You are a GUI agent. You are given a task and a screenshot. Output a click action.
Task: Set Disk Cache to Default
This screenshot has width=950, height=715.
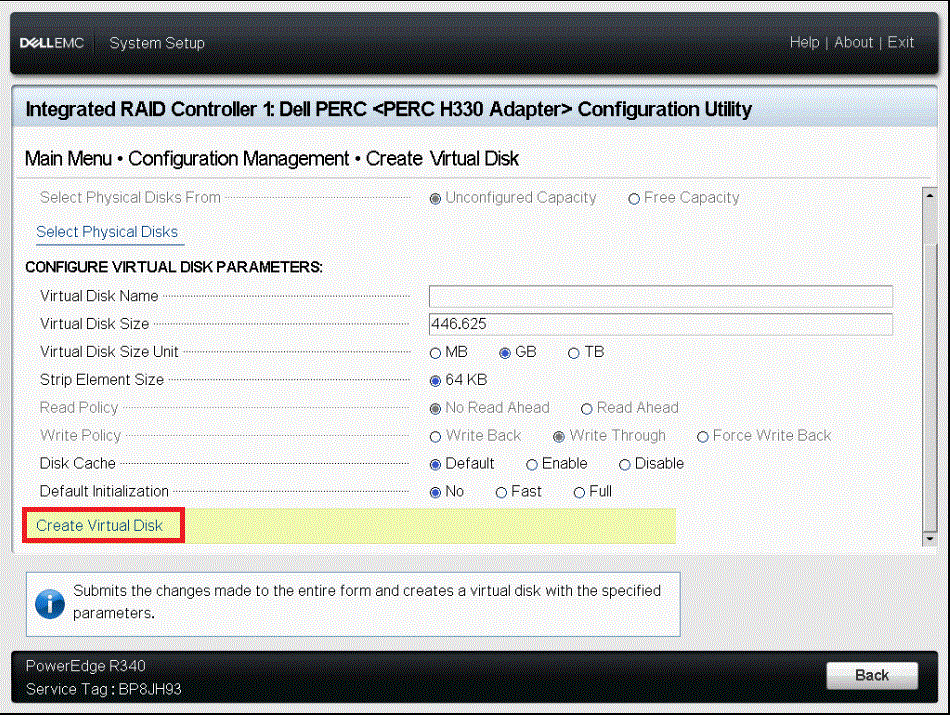(x=435, y=465)
